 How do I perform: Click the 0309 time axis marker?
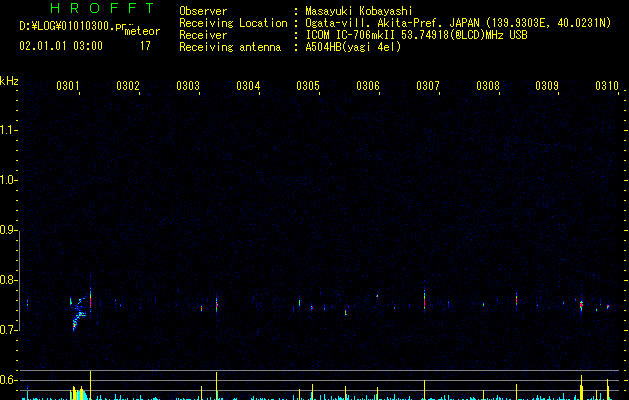[547, 86]
